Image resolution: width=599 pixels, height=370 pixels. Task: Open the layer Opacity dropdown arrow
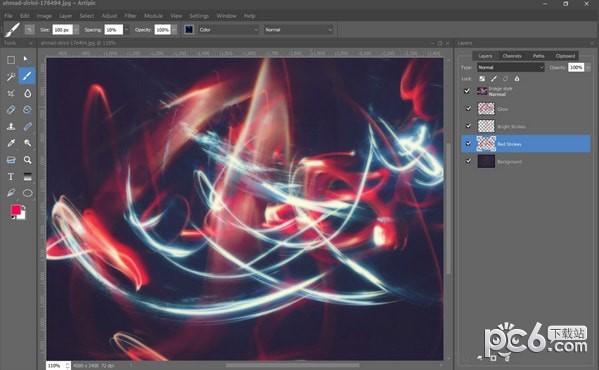(x=588, y=67)
